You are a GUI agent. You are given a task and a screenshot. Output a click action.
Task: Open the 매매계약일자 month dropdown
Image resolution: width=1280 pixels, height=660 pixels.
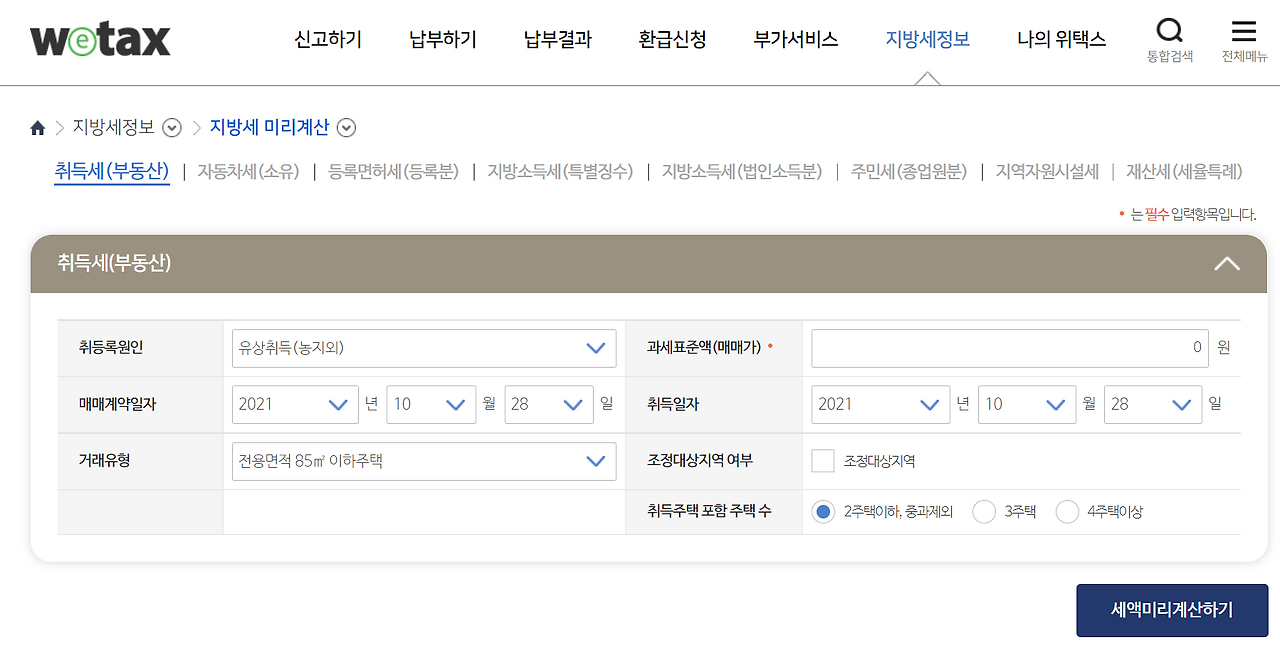point(431,404)
